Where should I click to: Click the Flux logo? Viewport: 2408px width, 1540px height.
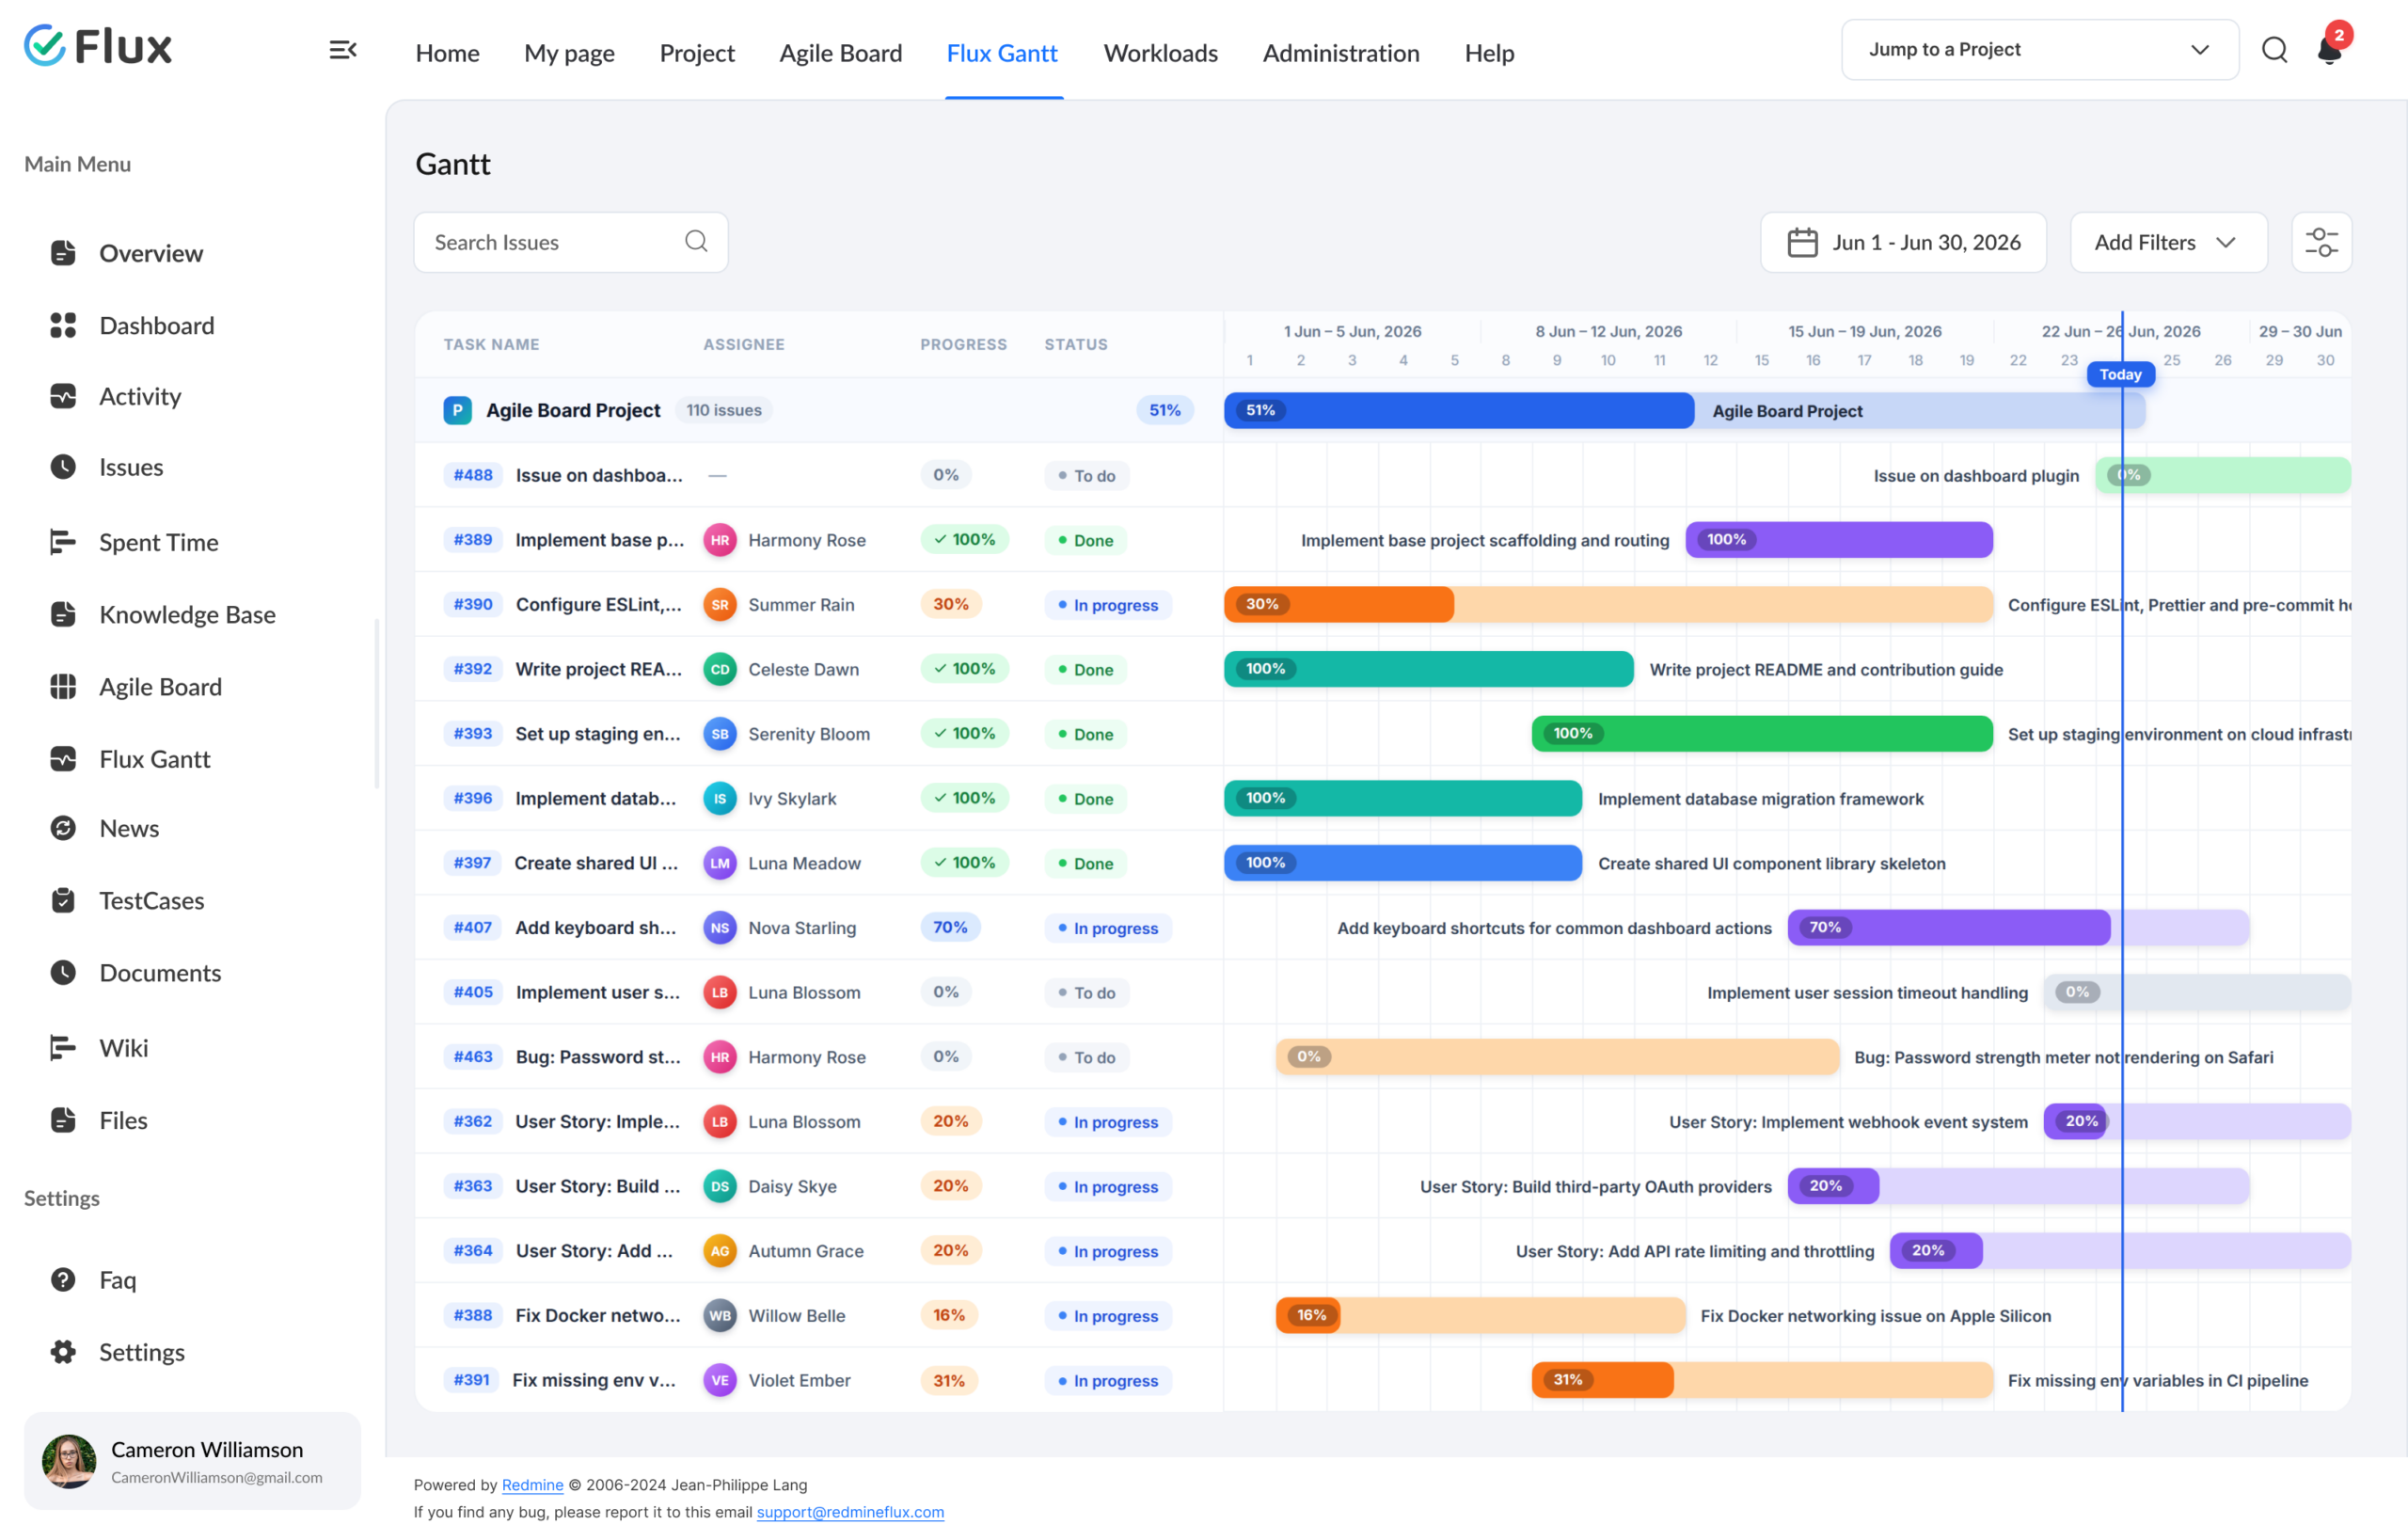point(98,46)
